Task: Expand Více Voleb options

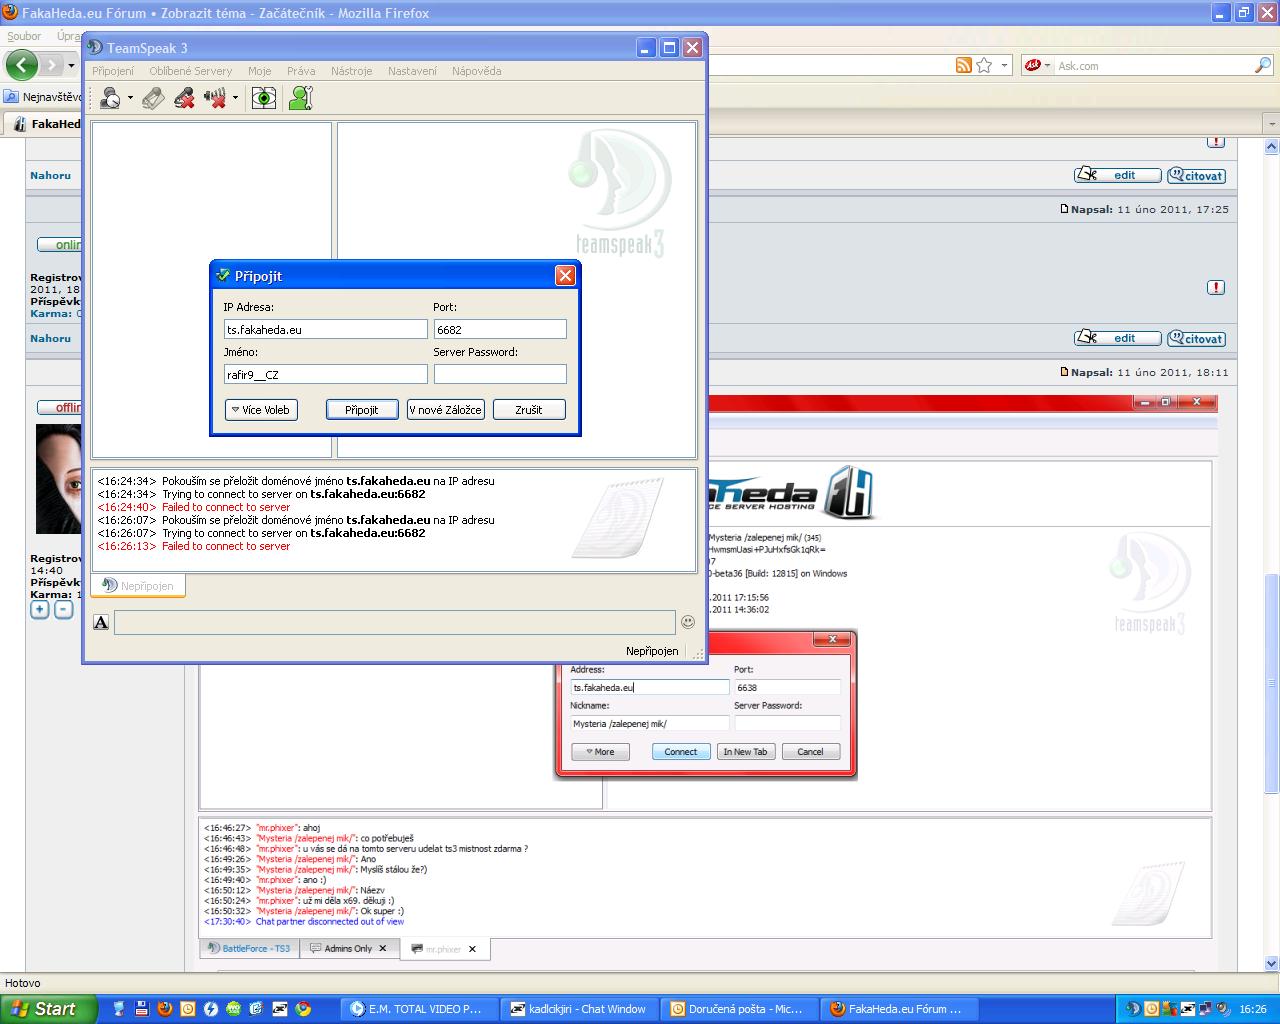Action: pos(261,409)
